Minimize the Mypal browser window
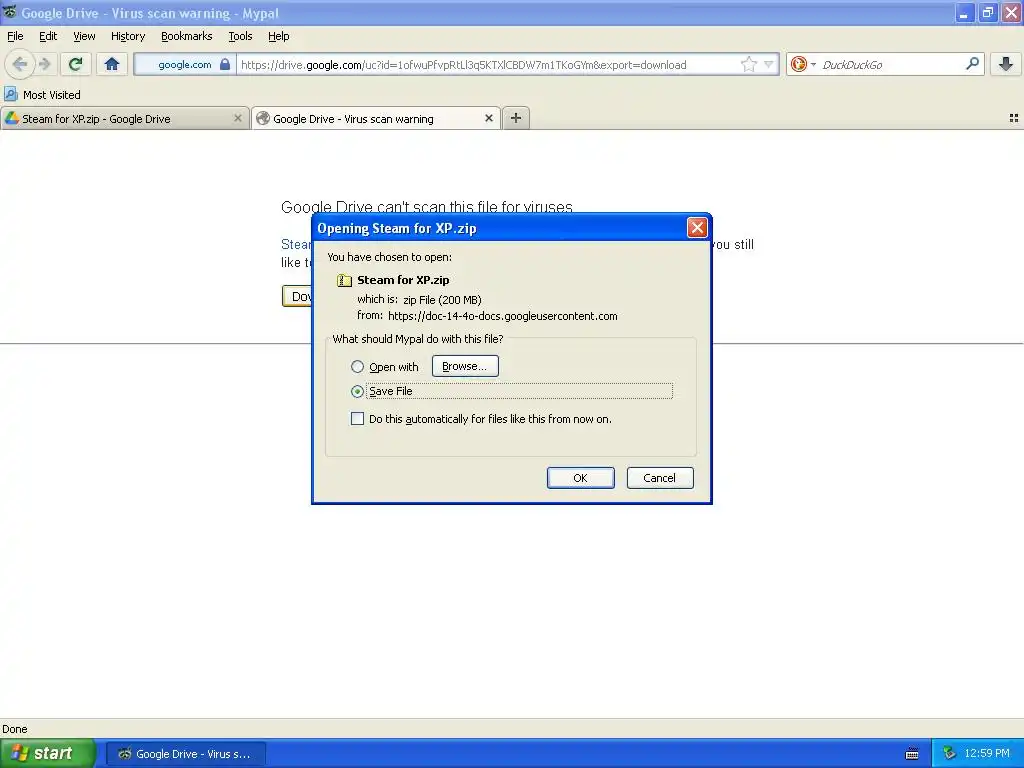Viewport: 1024px width, 768px height. pos(964,12)
